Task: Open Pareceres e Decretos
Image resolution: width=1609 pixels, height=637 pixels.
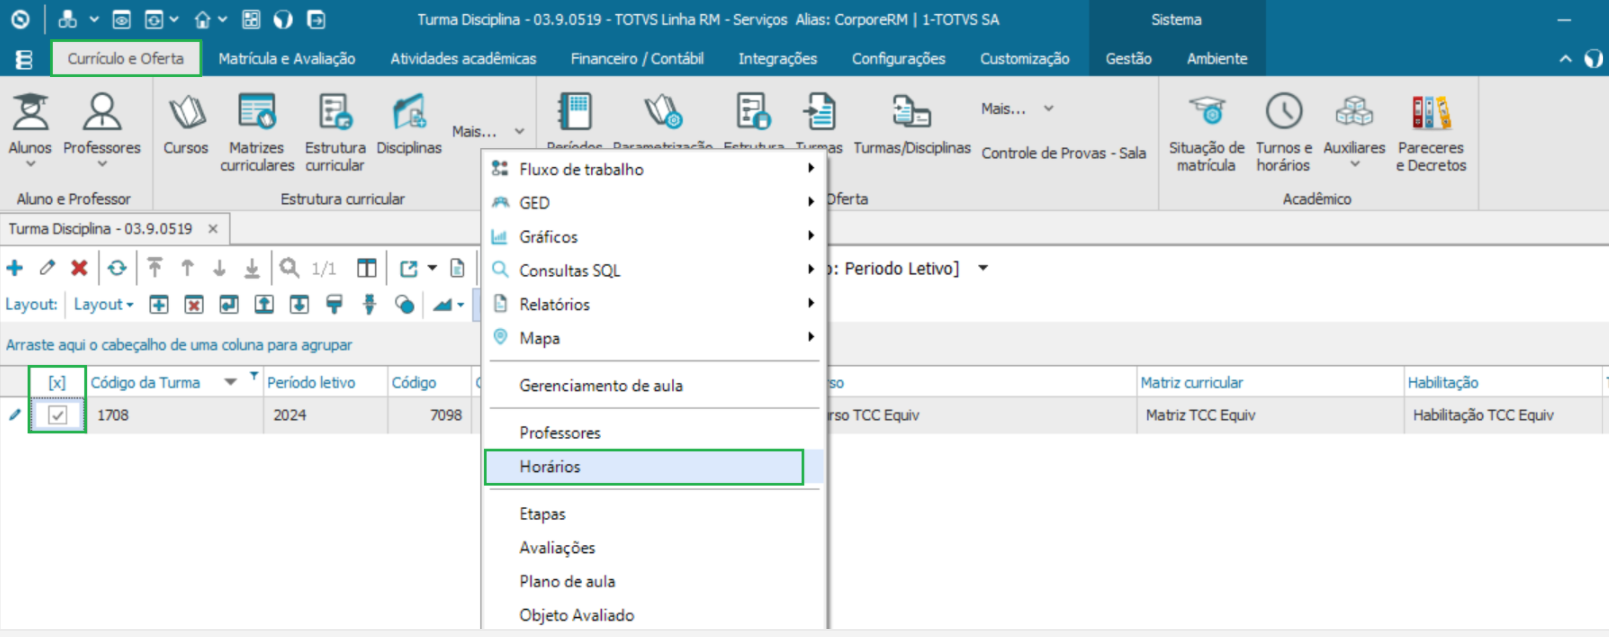Action: (1431, 132)
